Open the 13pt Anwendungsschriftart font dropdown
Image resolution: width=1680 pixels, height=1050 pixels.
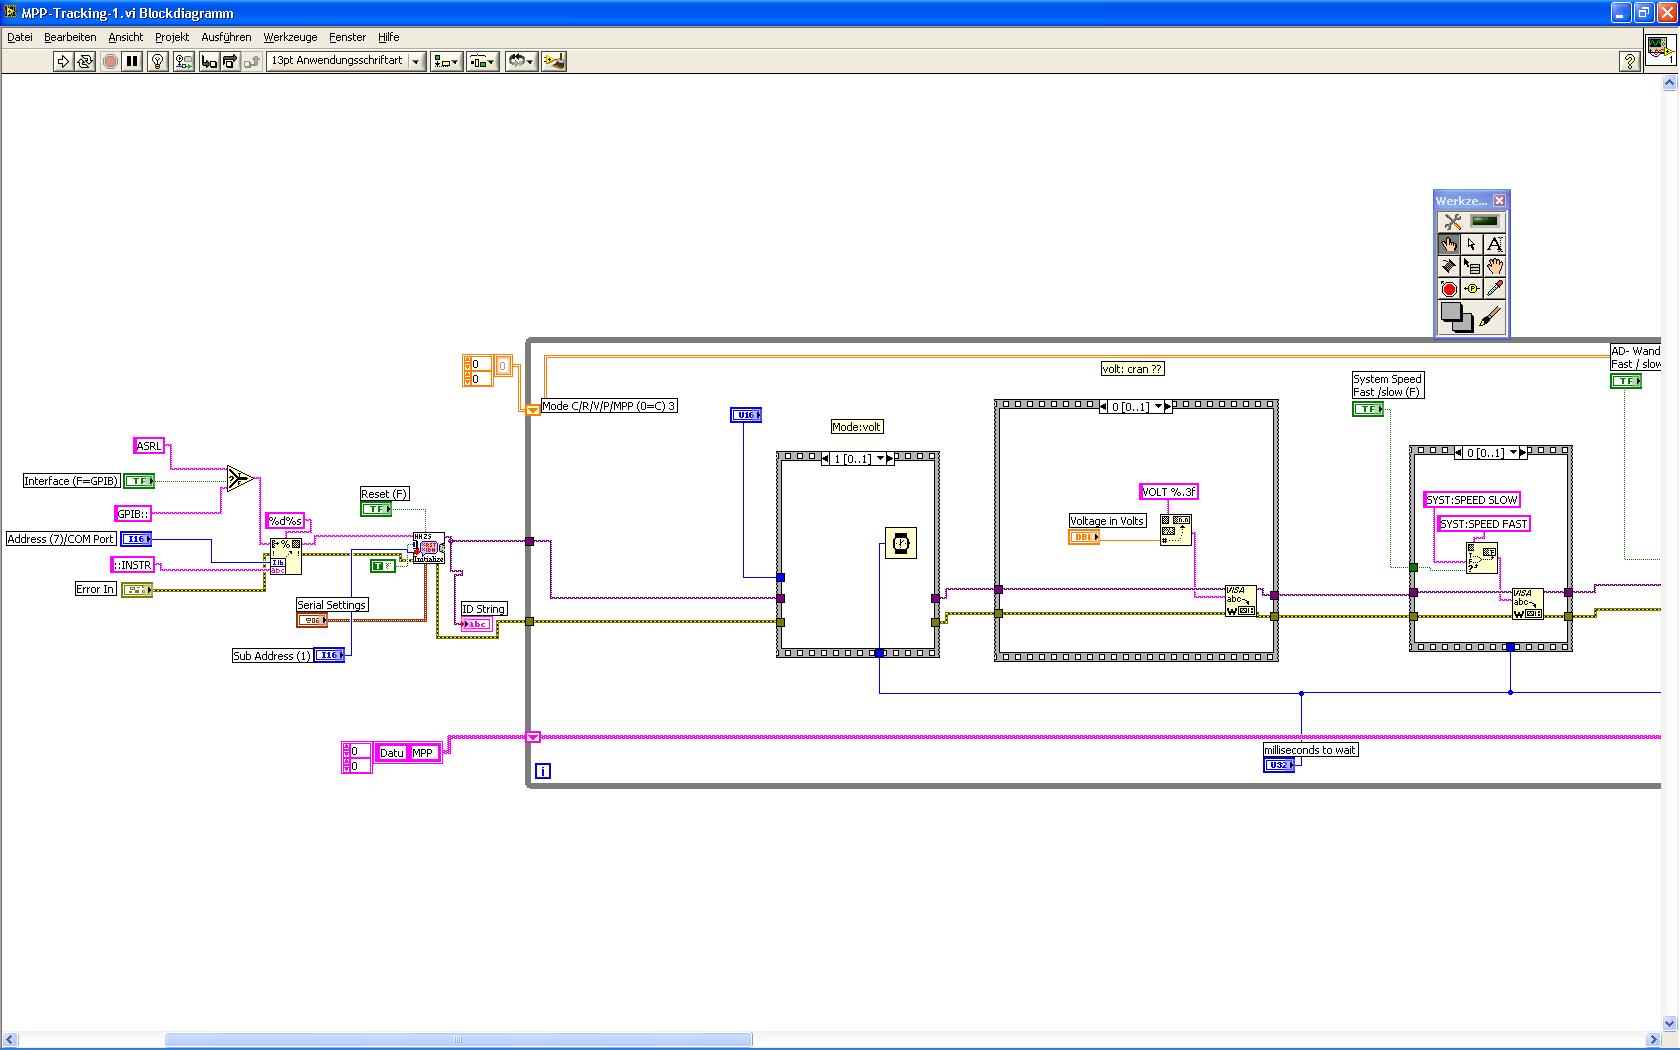[346, 61]
